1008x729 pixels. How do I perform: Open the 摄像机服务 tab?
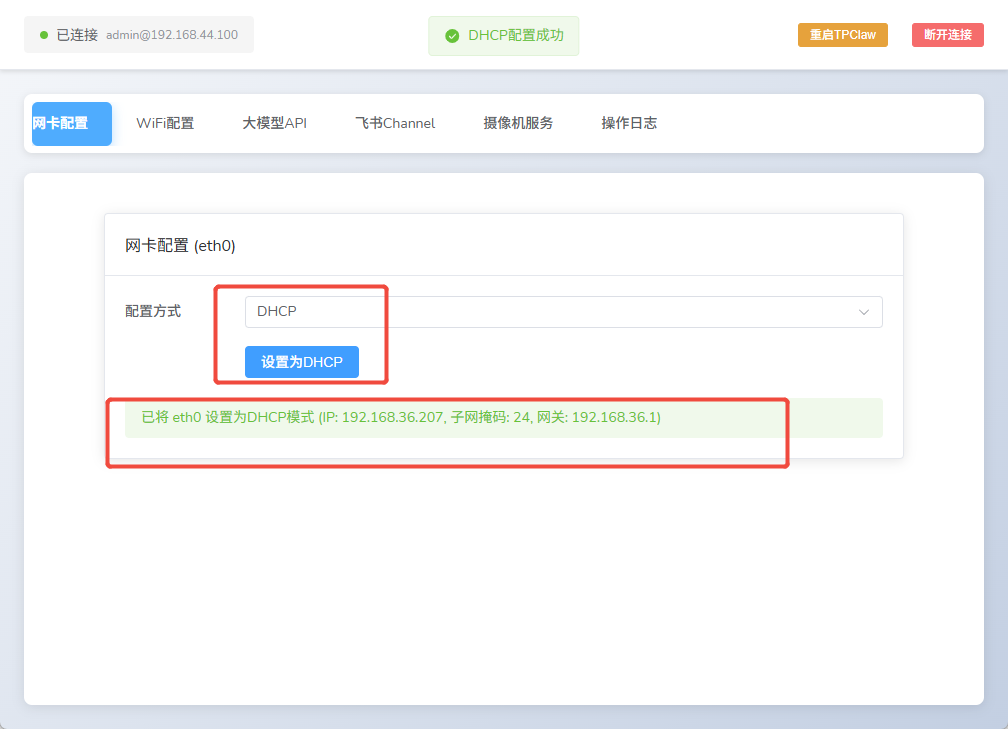tap(518, 124)
